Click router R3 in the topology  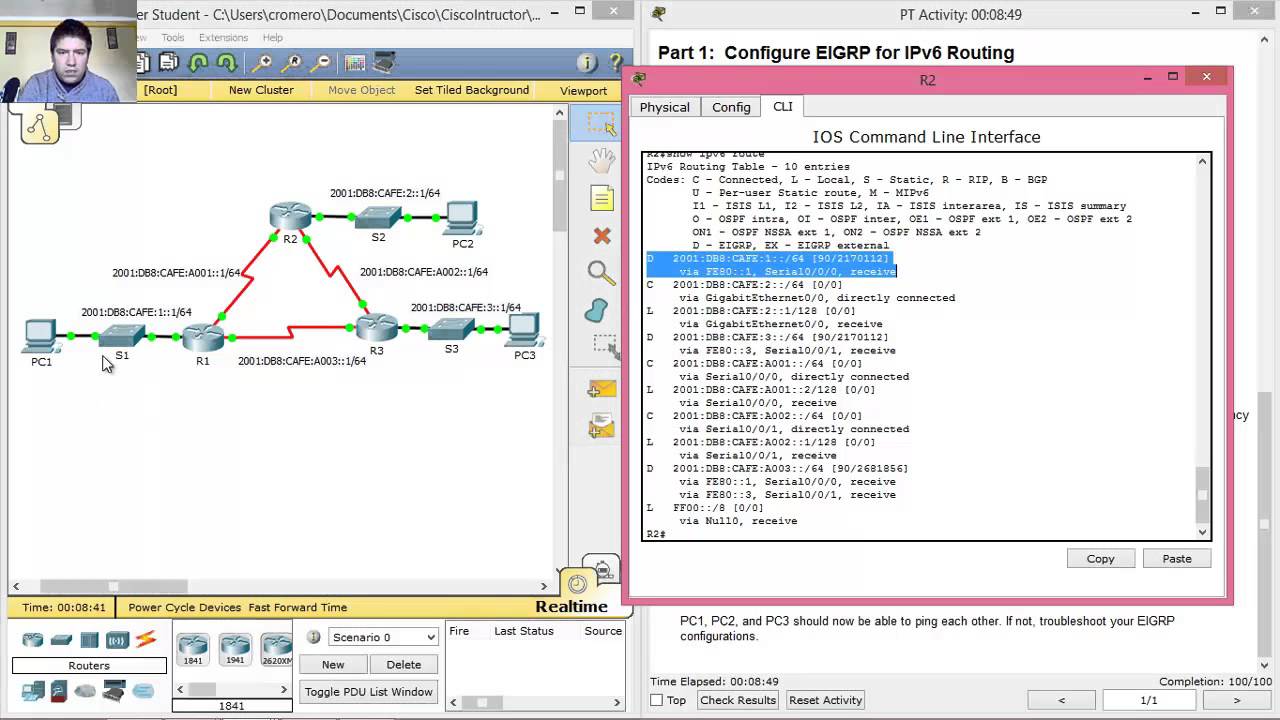pos(376,328)
